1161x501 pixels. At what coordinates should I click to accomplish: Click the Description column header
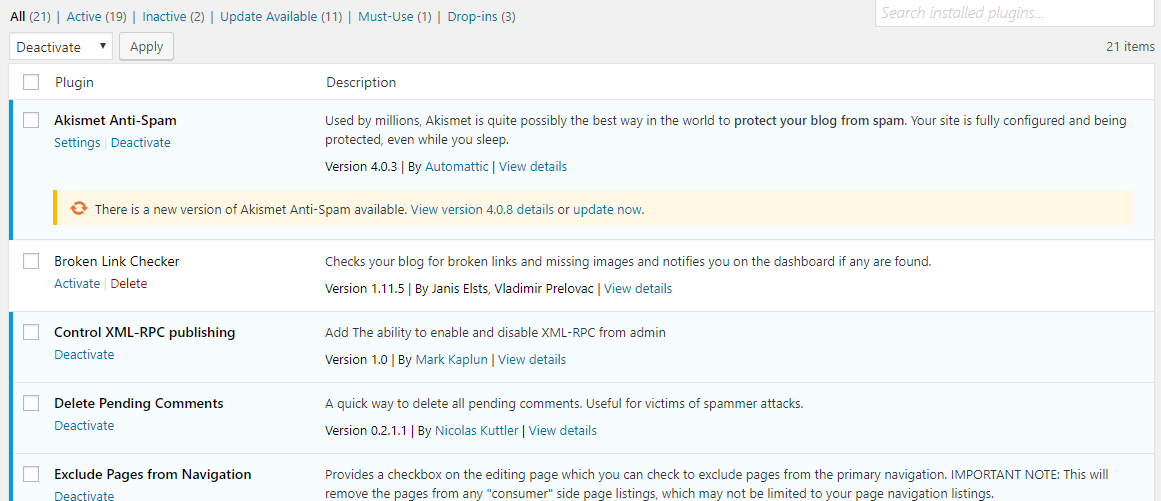tap(361, 82)
